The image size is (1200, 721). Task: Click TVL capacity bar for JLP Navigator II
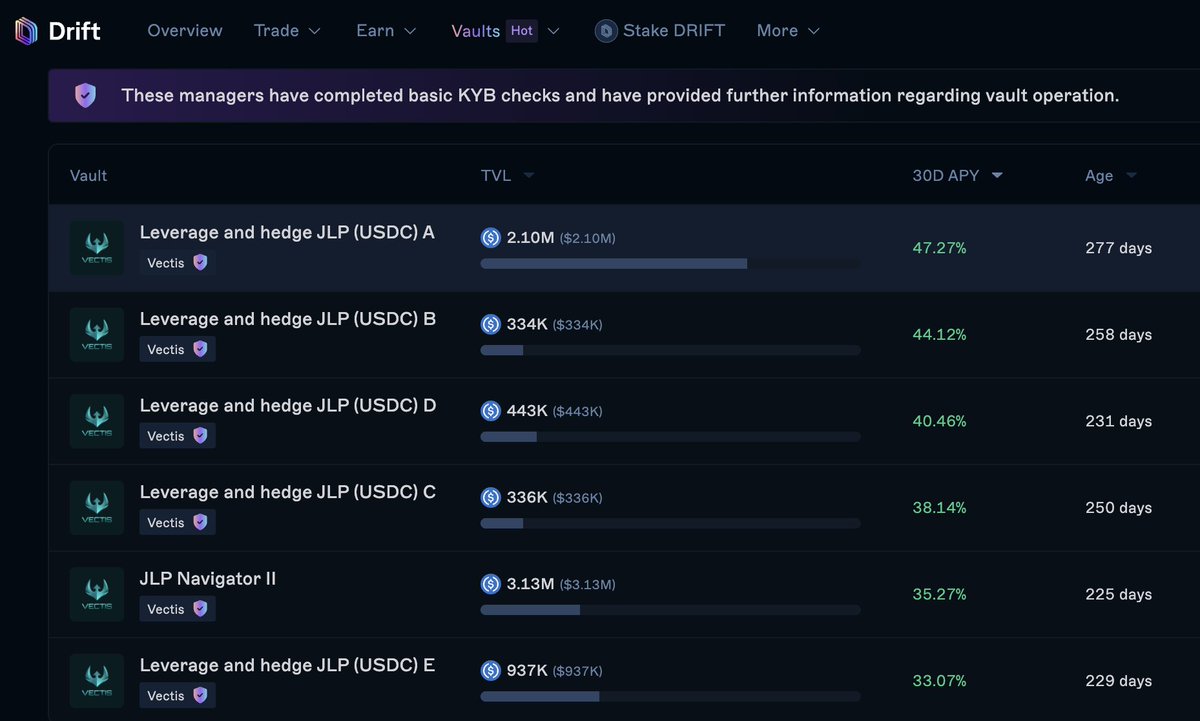[670, 610]
